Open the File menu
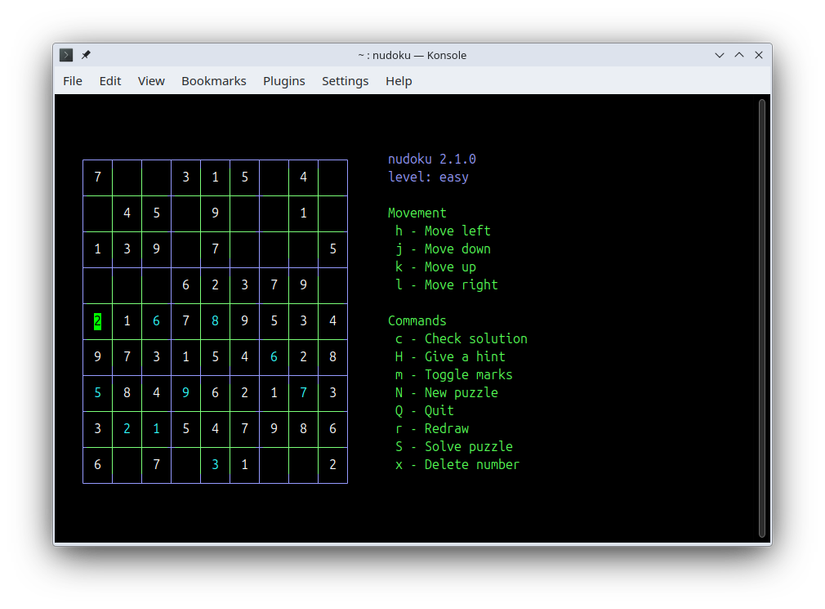Screen dimensions: 825x609 click(x=72, y=81)
